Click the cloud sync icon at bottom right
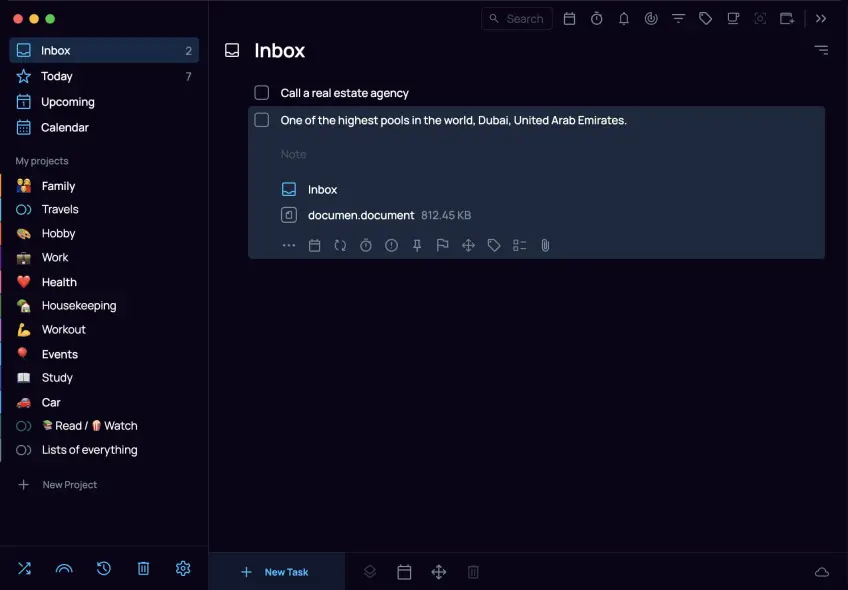The height and width of the screenshot is (590, 848). point(822,572)
